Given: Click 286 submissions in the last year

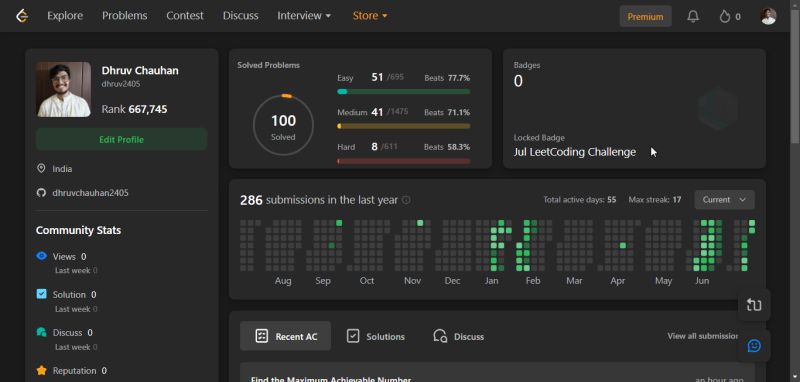Looking at the screenshot, I should (x=319, y=200).
